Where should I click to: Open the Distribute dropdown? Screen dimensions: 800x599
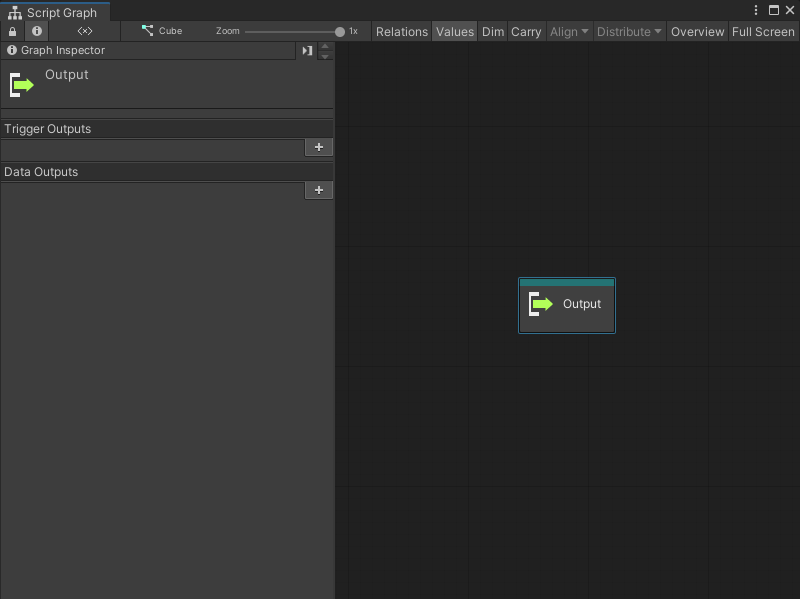628,31
